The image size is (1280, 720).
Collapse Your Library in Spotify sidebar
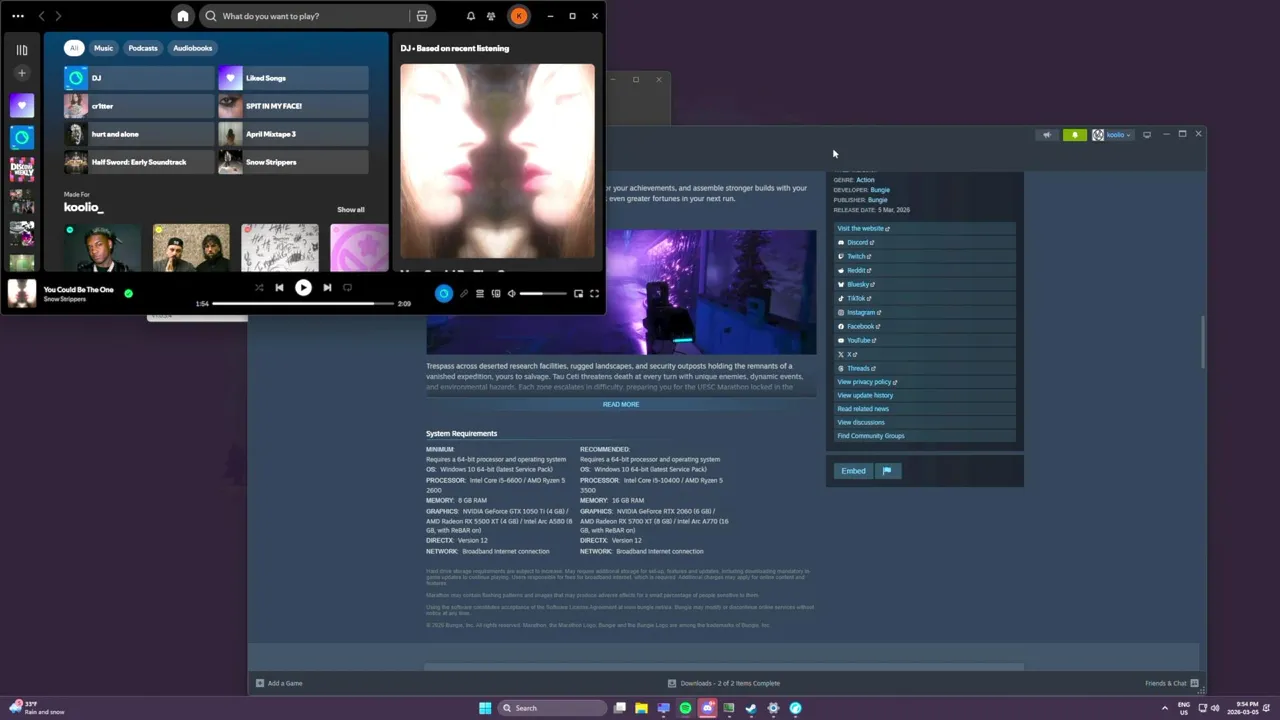[x=22, y=49]
